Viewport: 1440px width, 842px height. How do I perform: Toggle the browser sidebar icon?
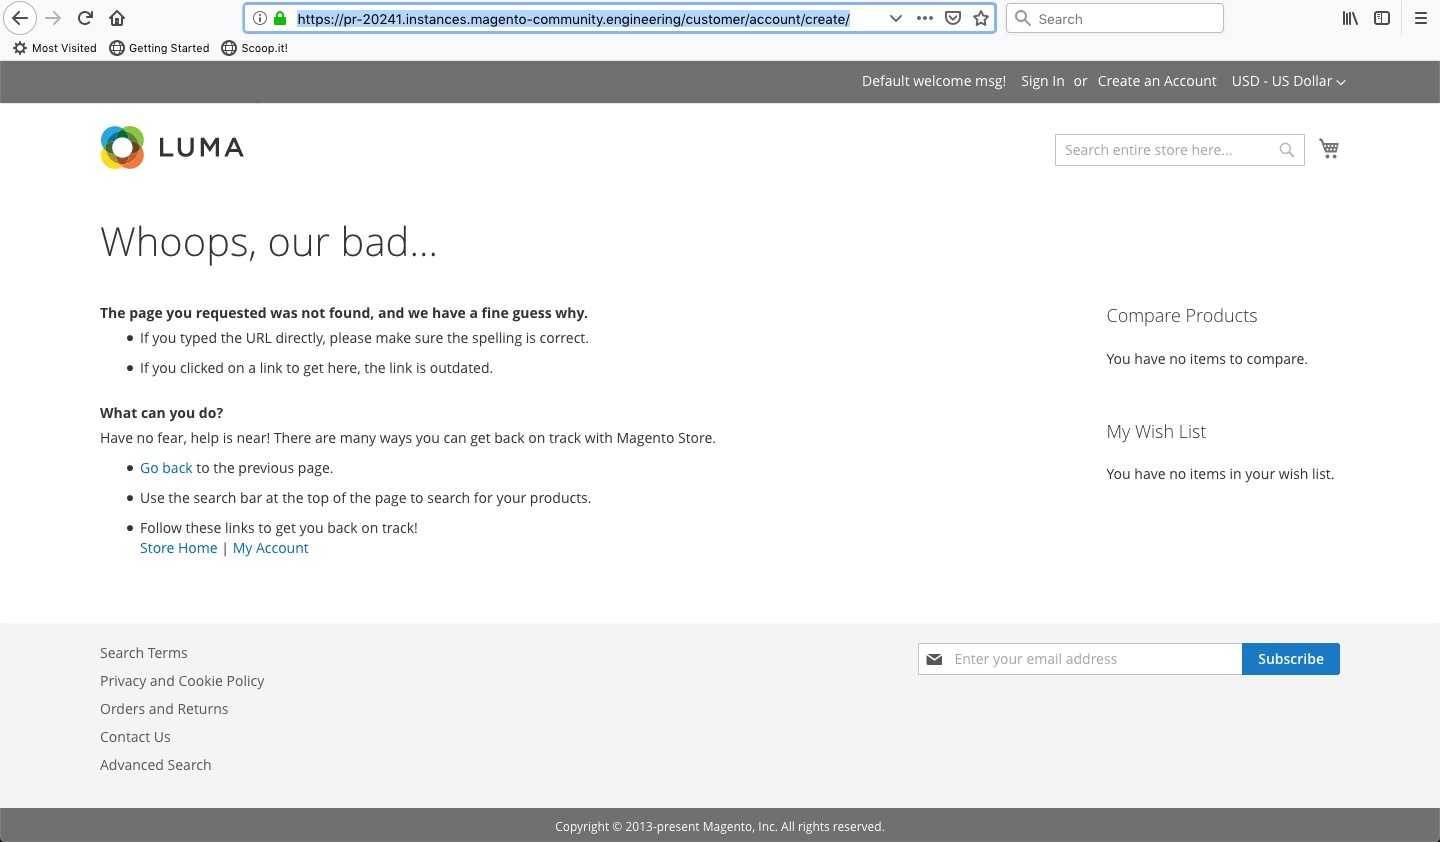click(1382, 18)
